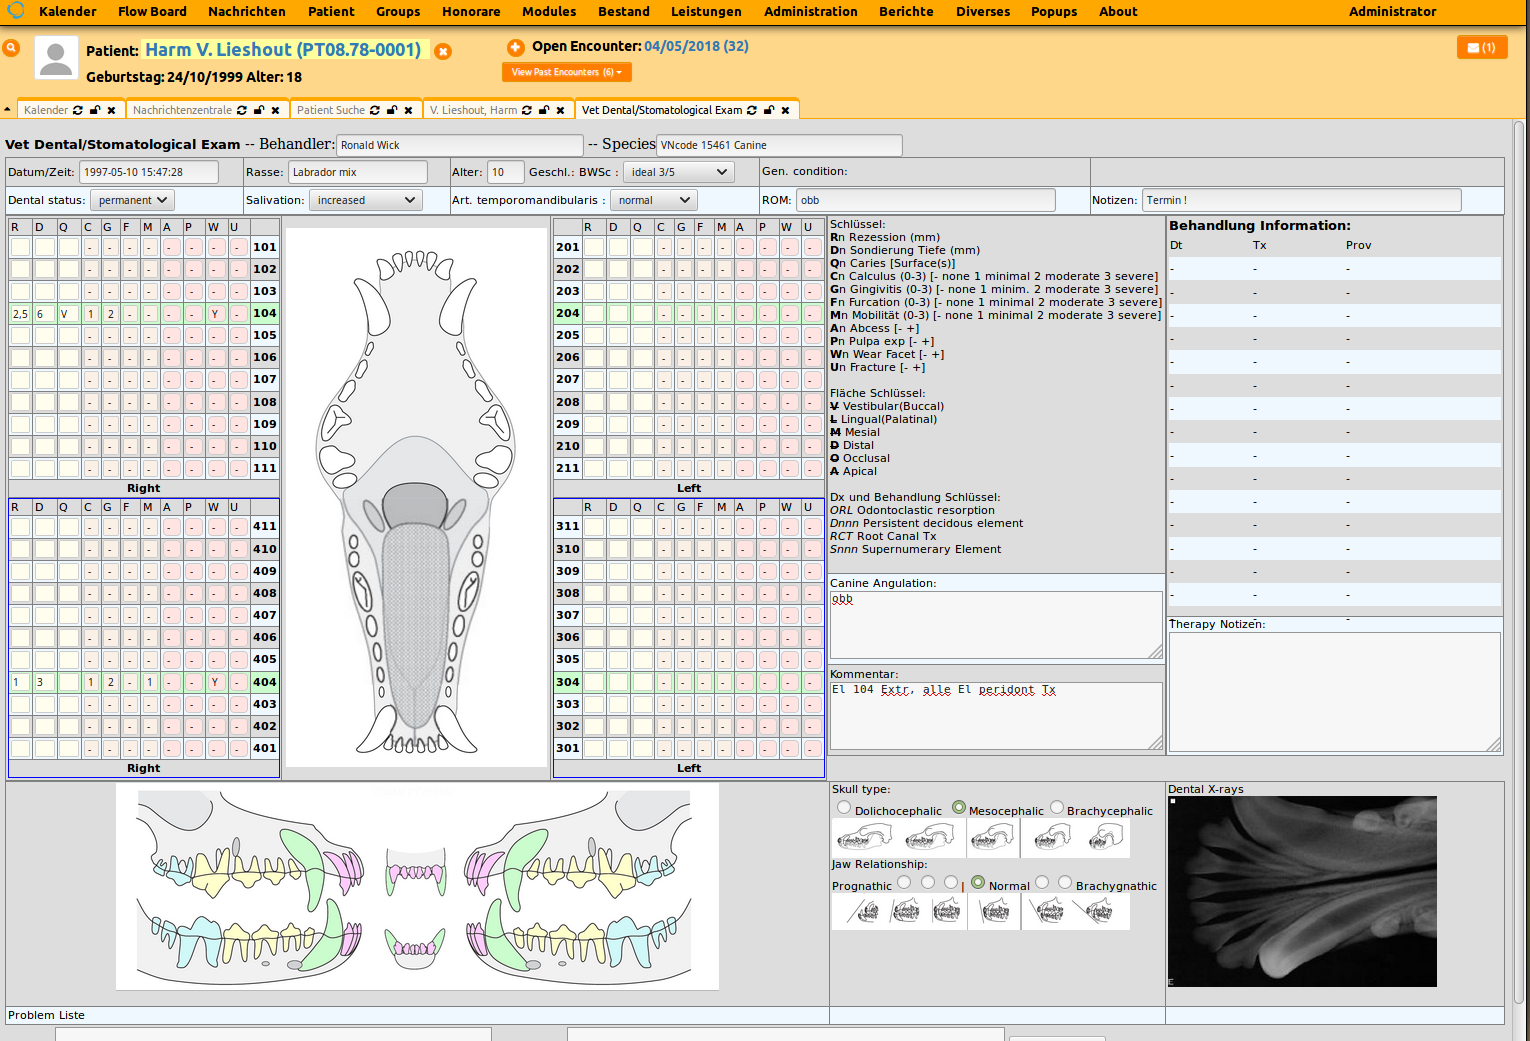Image resolution: width=1530 pixels, height=1041 pixels.
Task: Open the Flow Board menu
Action: [x=152, y=12]
